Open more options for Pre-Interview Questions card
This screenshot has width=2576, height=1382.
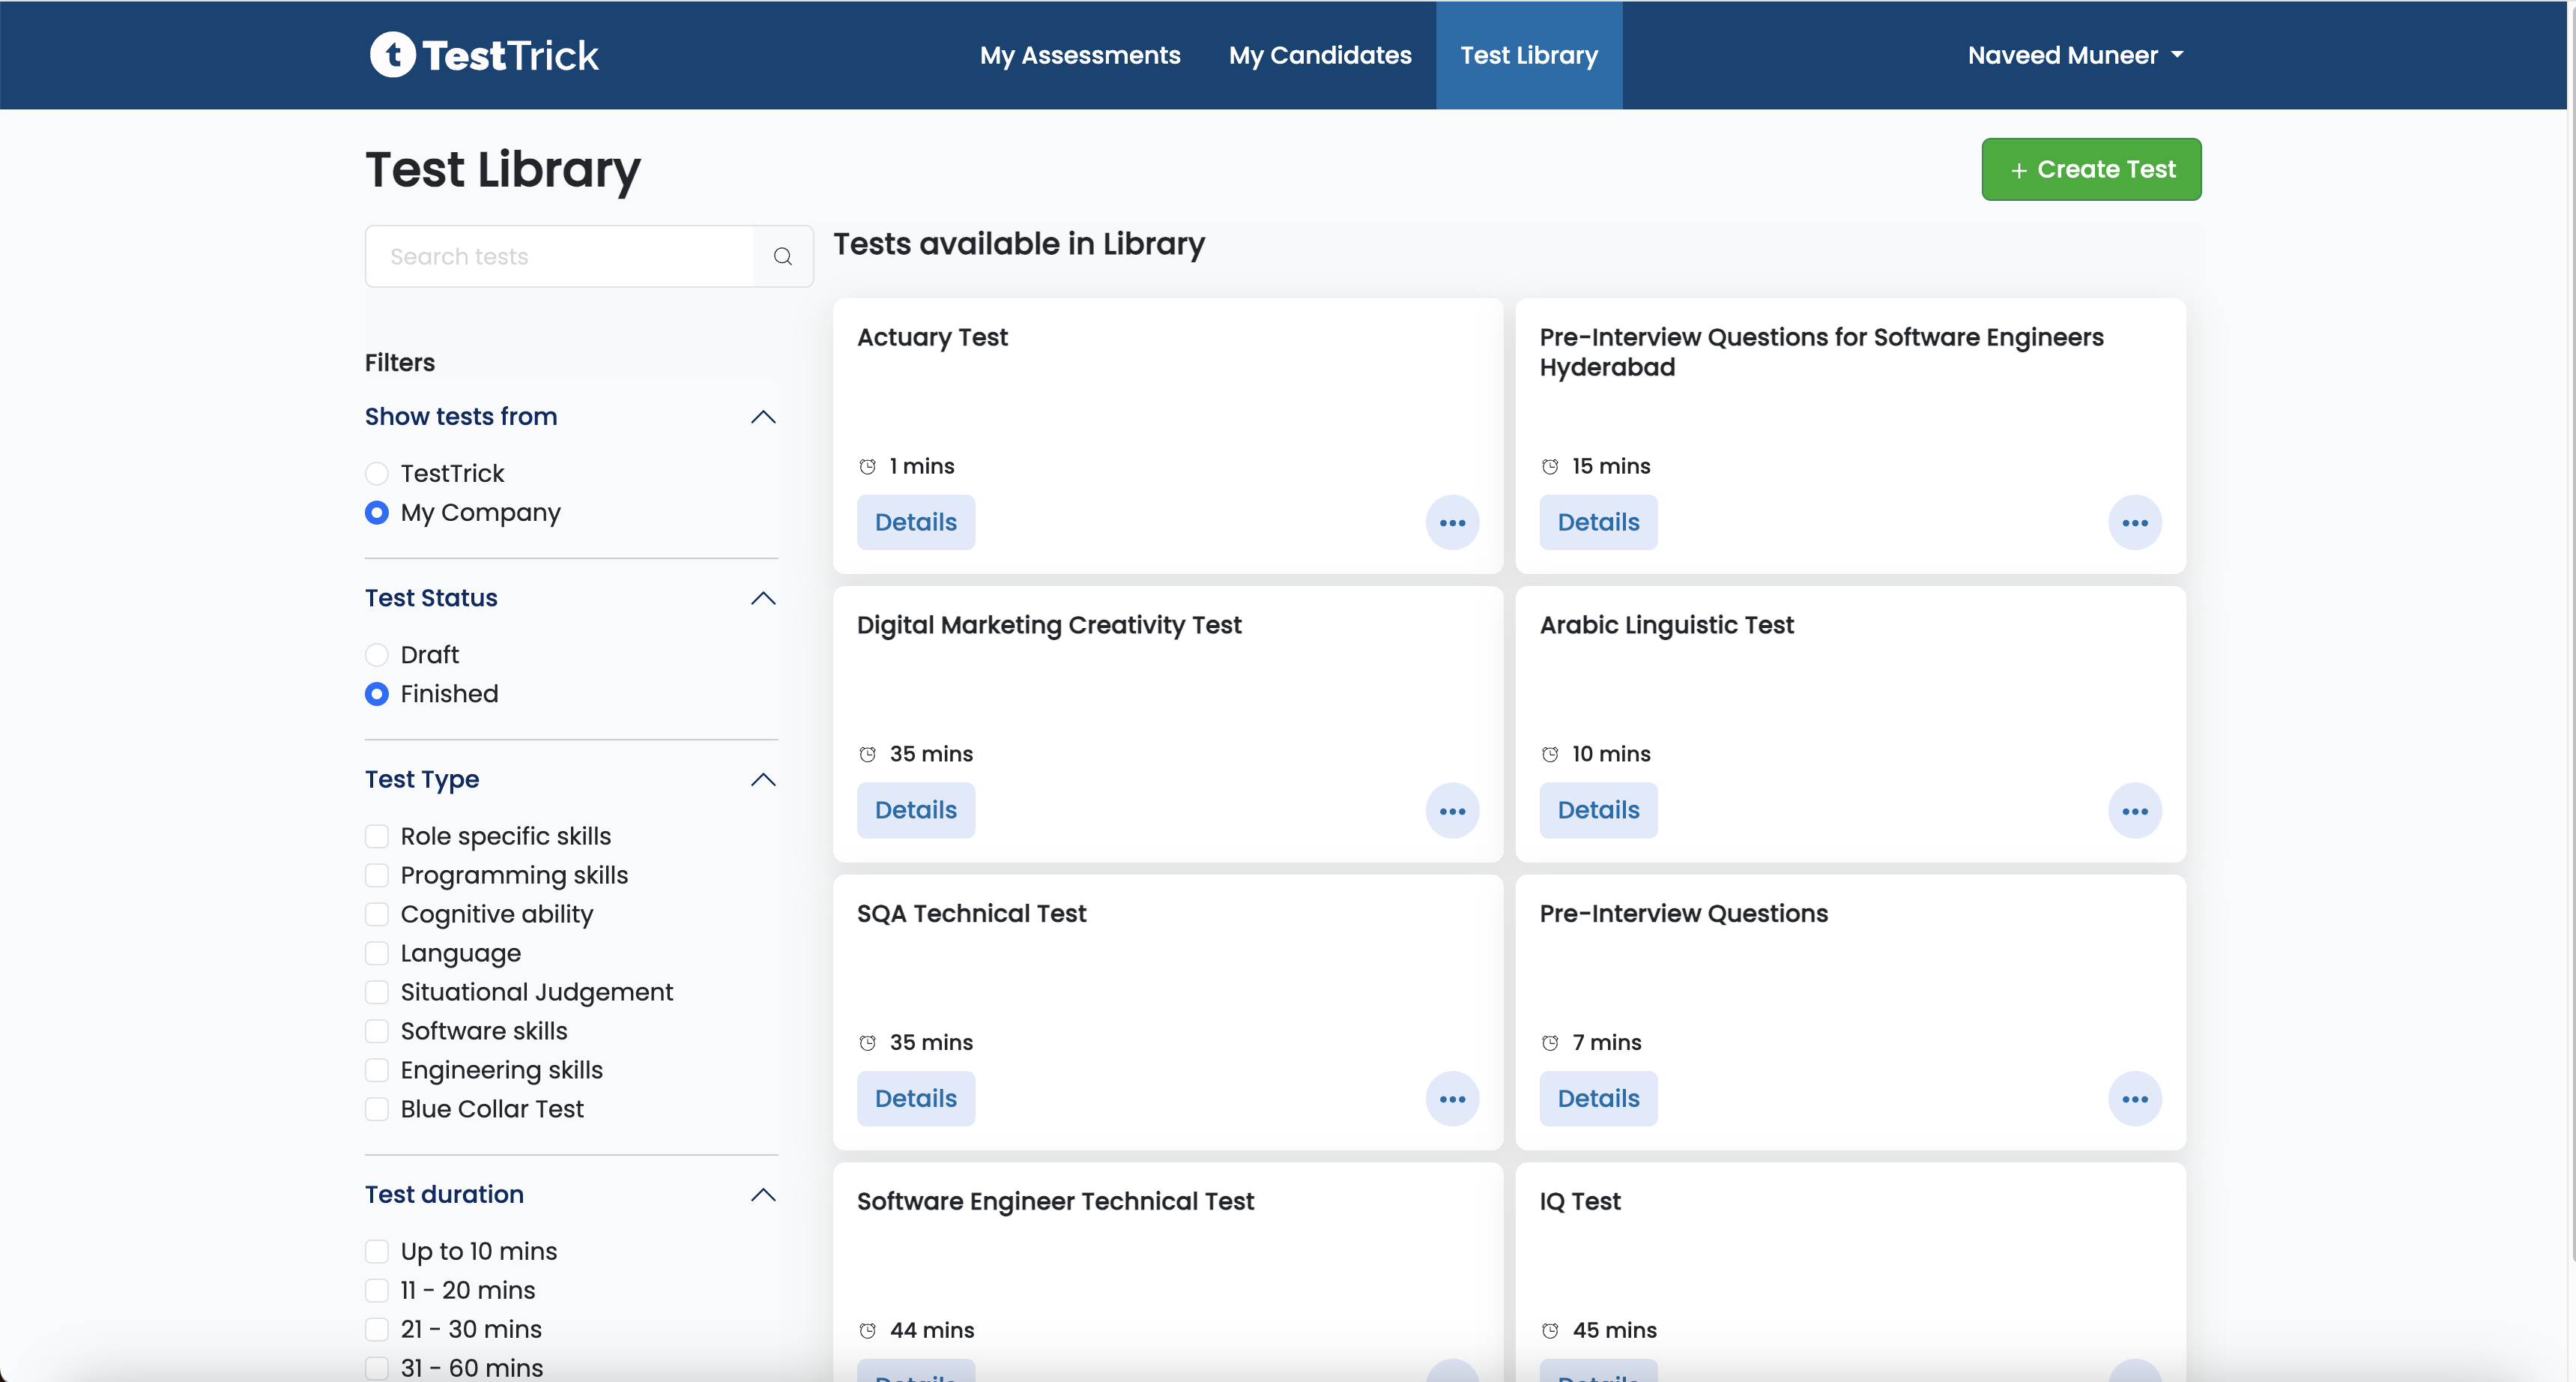2134,1099
